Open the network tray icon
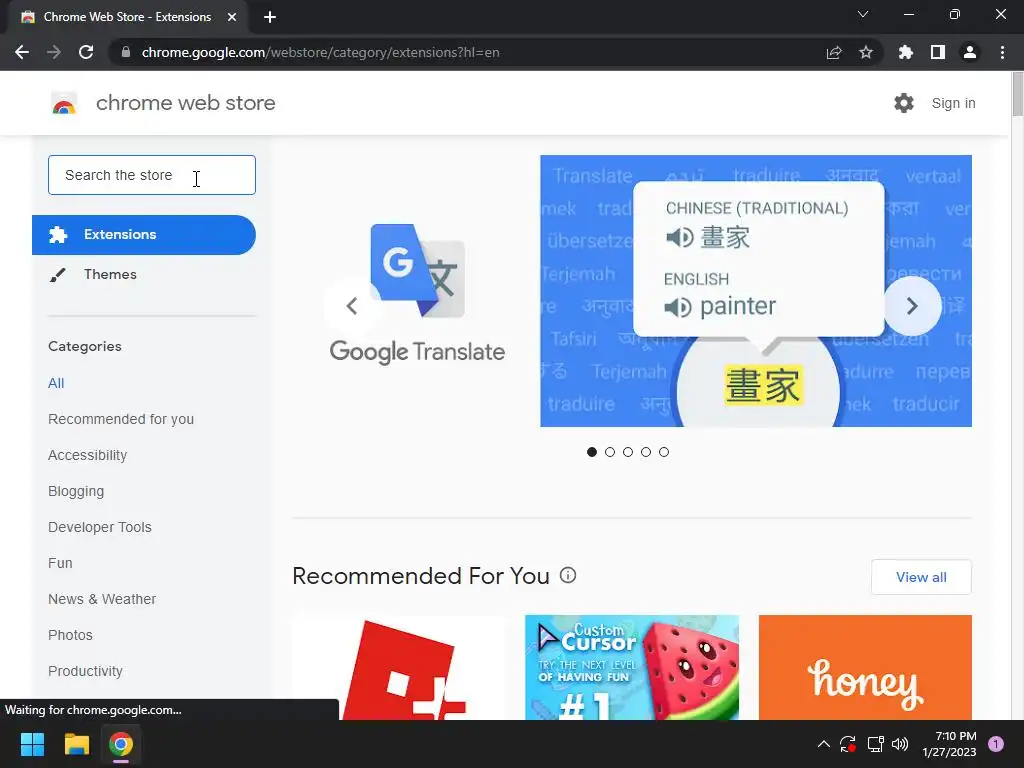This screenshot has width=1024, height=768. (x=875, y=744)
